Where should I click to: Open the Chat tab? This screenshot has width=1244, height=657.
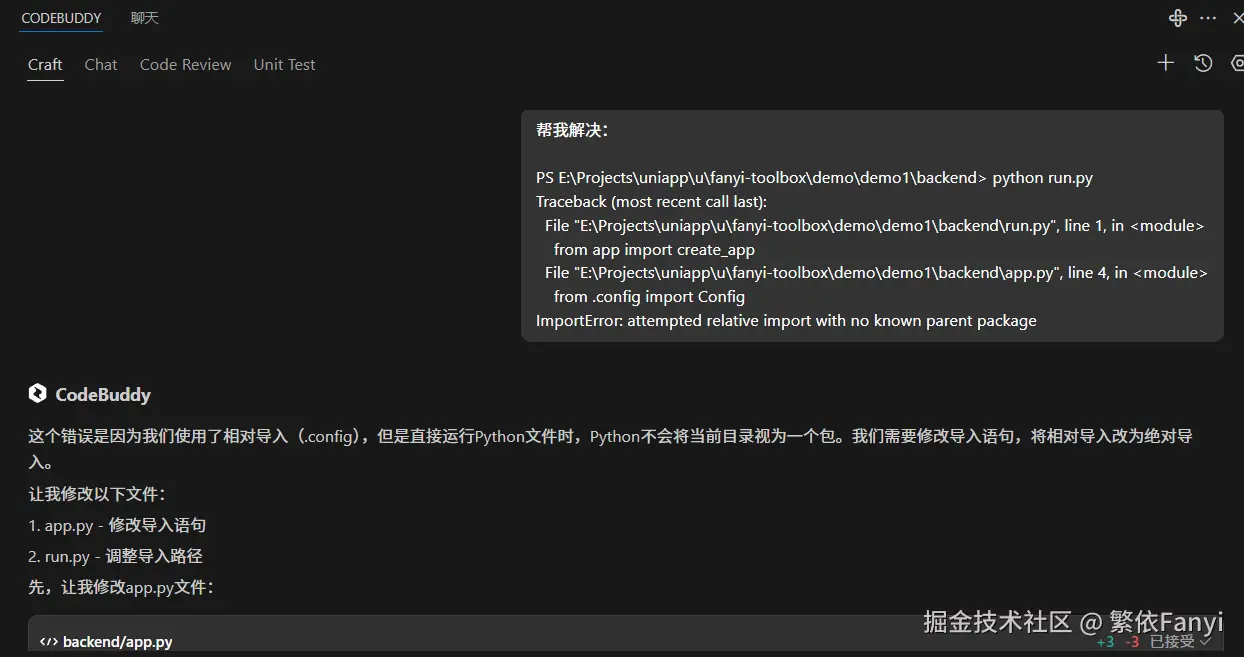click(101, 65)
